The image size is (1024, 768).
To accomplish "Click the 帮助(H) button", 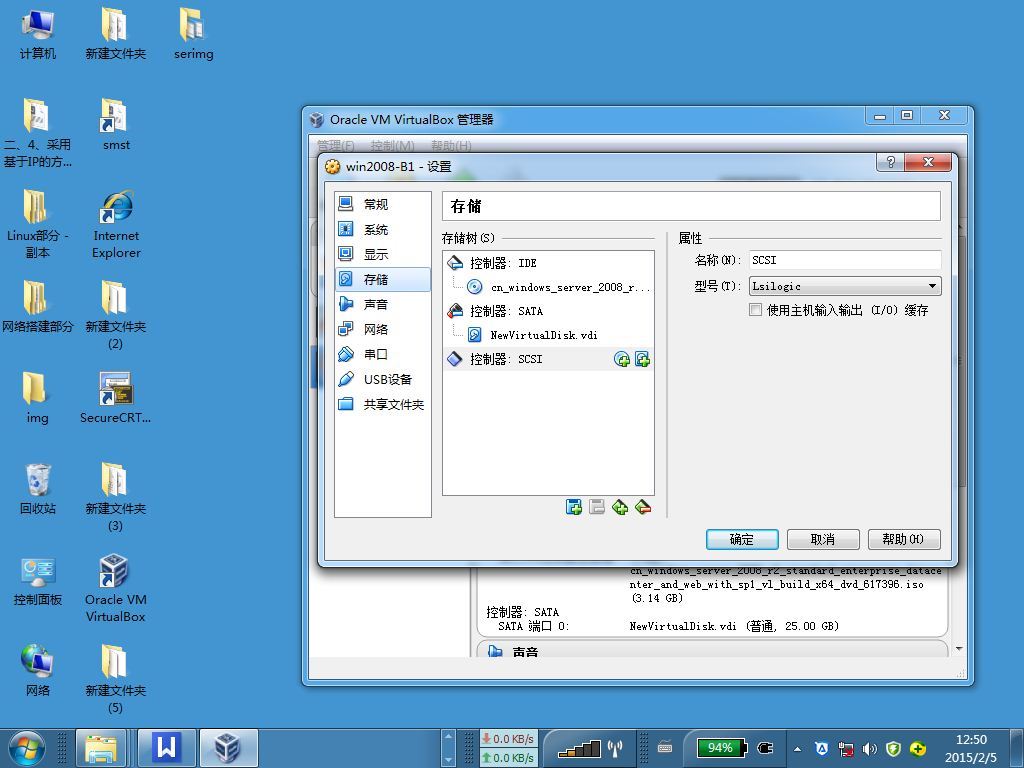I will tap(904, 539).
